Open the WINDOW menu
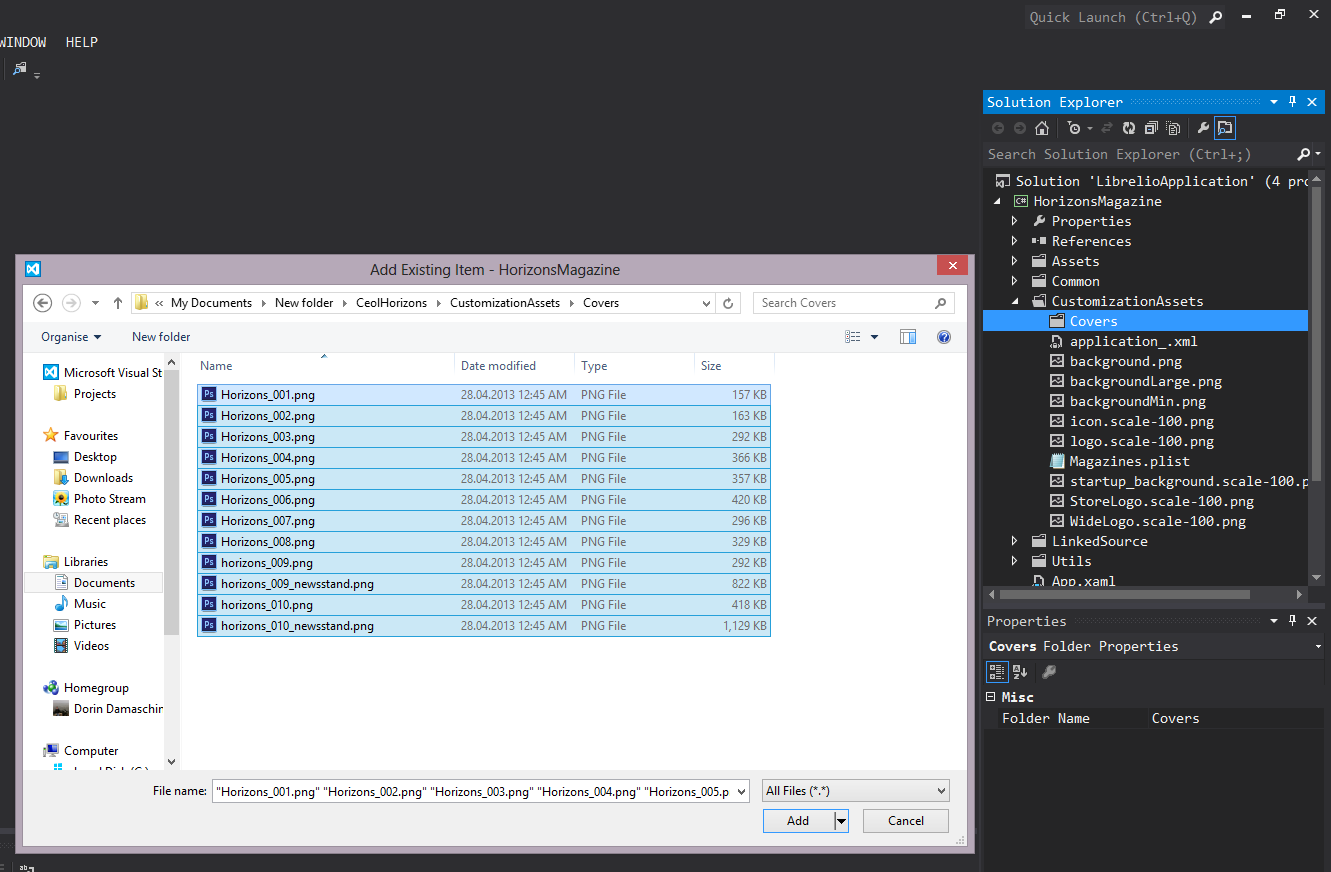The height and width of the screenshot is (872, 1331). click(x=22, y=42)
